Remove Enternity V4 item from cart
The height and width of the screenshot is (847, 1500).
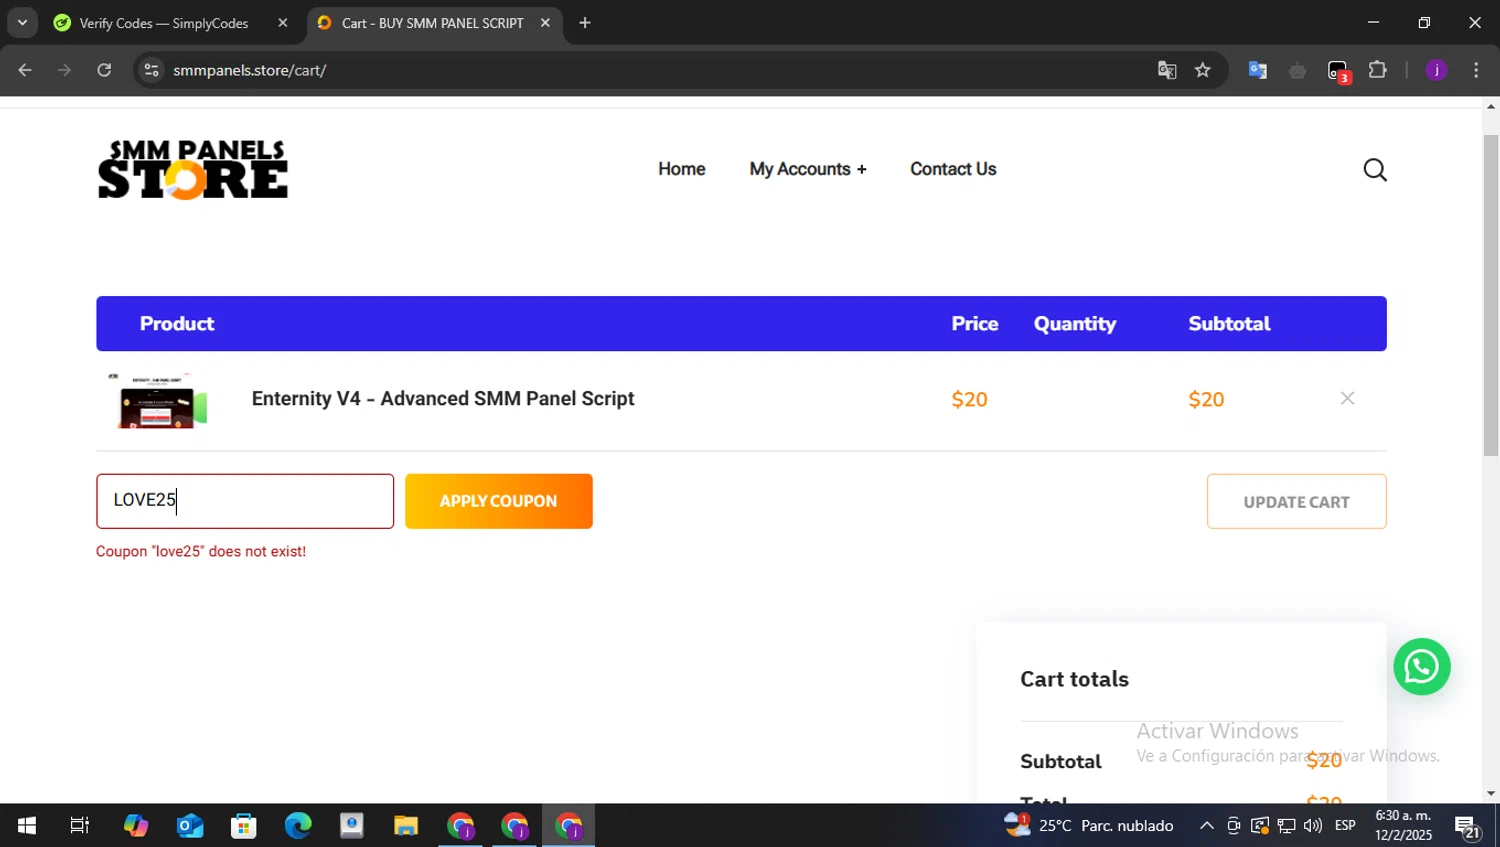(x=1347, y=398)
